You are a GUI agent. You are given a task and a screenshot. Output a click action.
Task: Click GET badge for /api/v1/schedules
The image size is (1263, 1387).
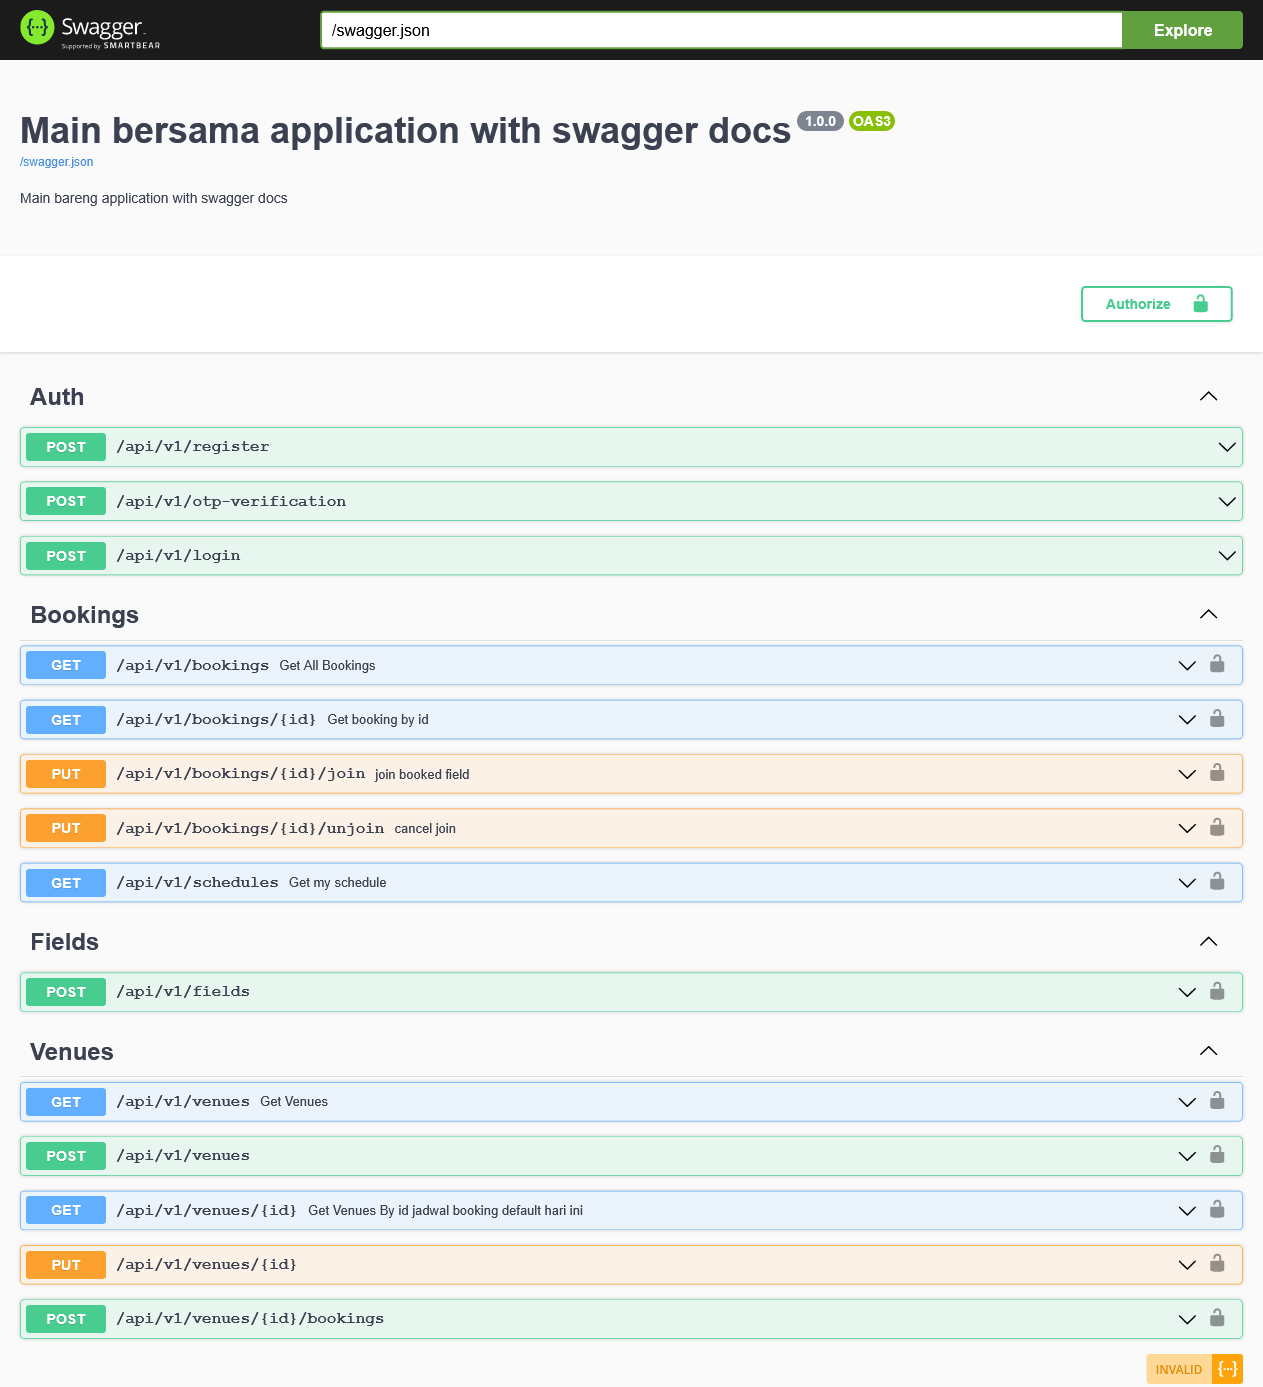click(x=66, y=883)
